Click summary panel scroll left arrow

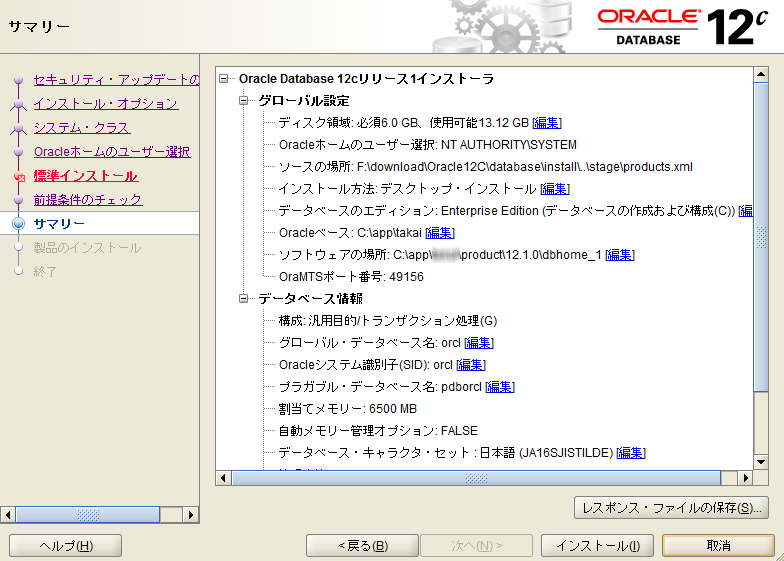(223, 478)
